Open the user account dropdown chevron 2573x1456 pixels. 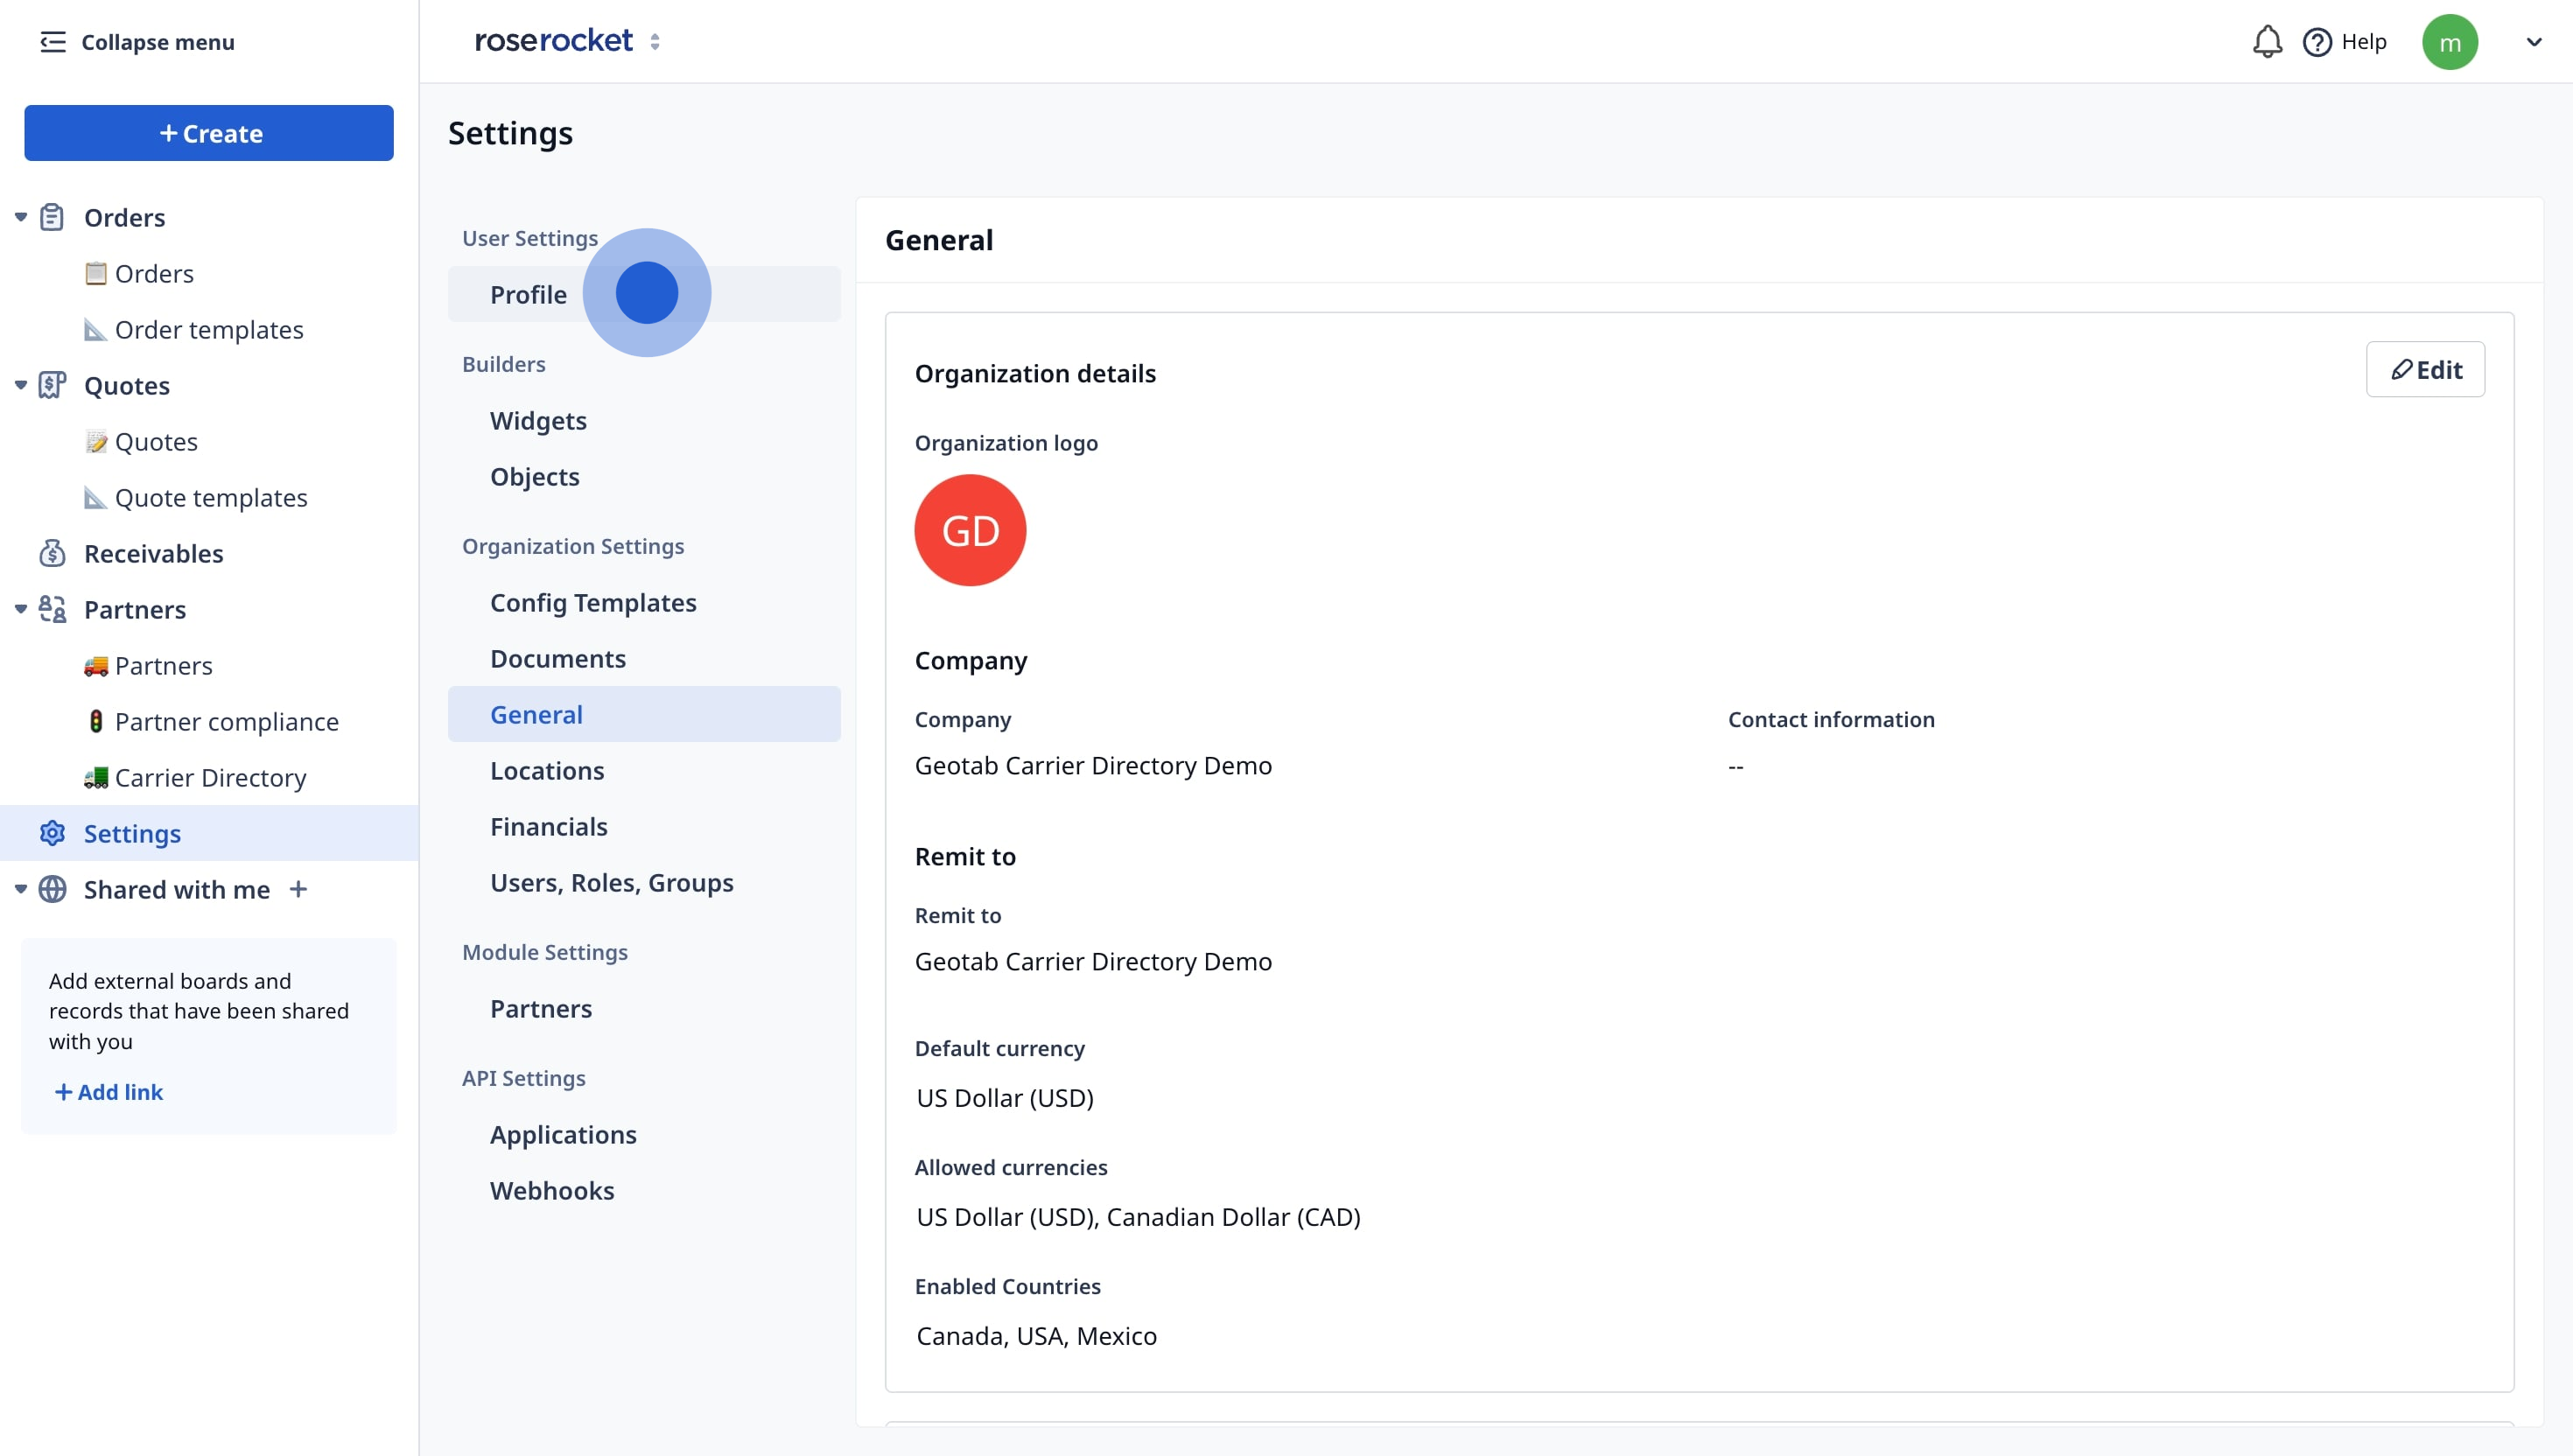[x=2533, y=42]
